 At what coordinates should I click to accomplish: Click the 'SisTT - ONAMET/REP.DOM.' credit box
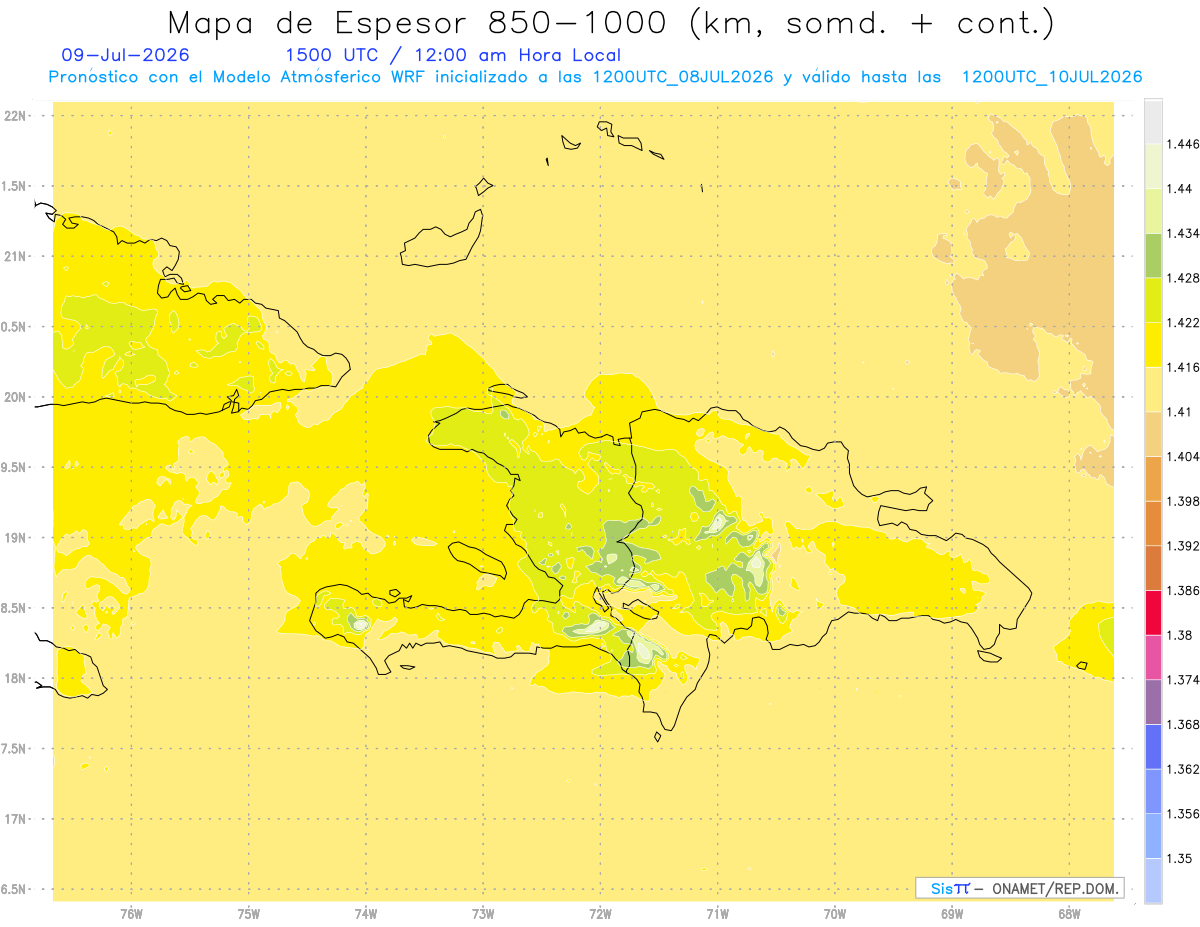tap(1019, 888)
